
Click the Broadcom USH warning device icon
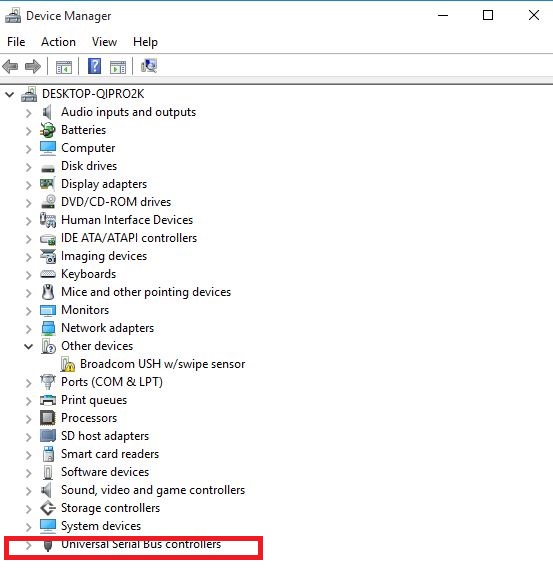[x=67, y=364]
